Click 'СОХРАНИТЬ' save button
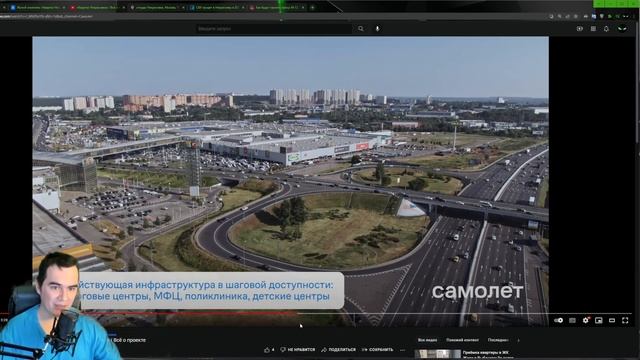This screenshot has height=360, width=640. (378, 350)
